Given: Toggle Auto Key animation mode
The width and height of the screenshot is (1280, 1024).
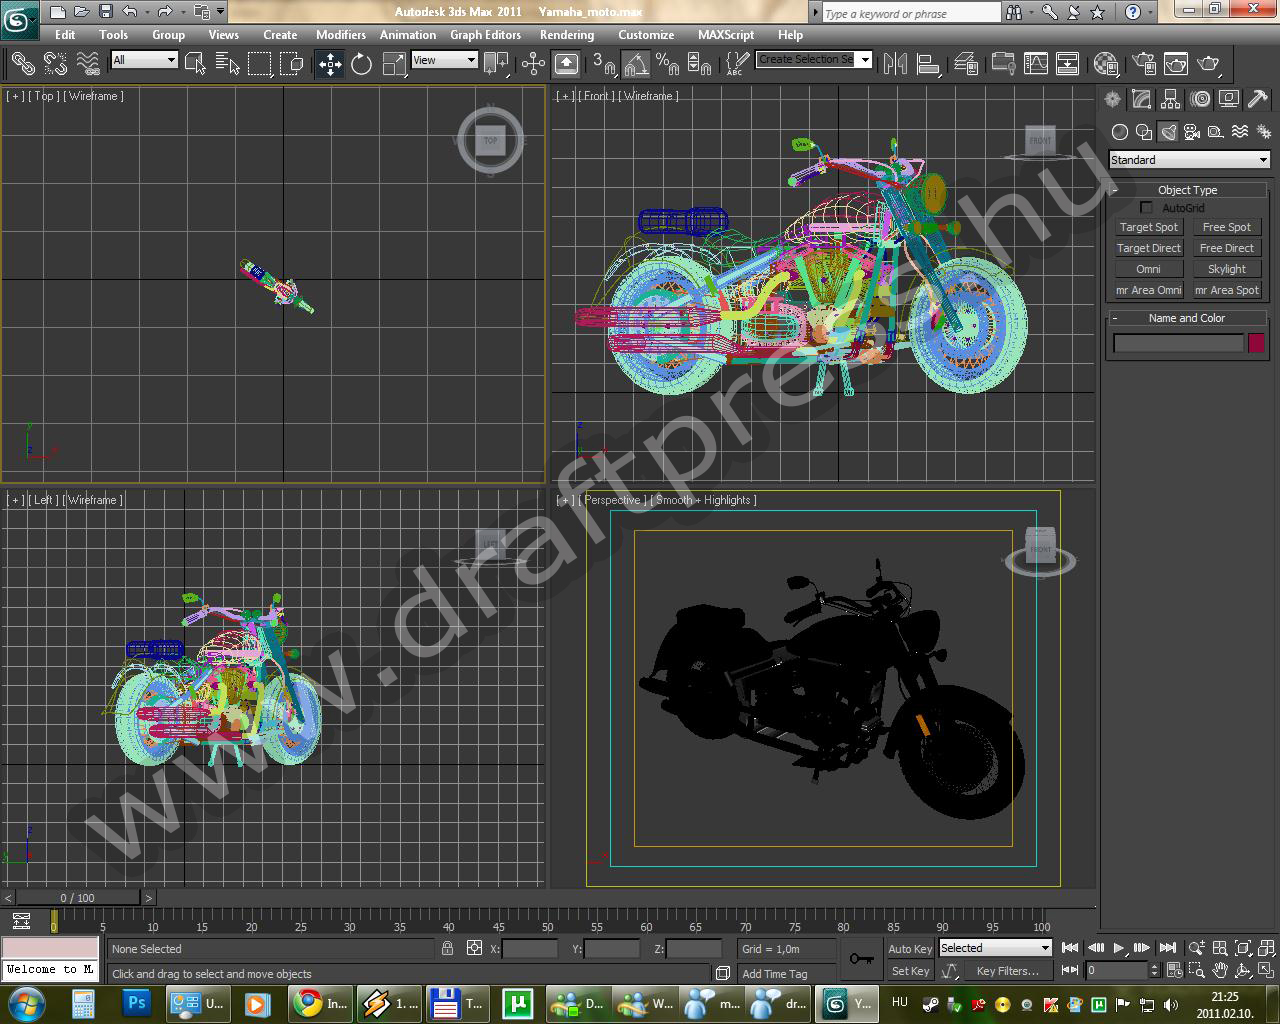Looking at the screenshot, I should tap(910, 949).
